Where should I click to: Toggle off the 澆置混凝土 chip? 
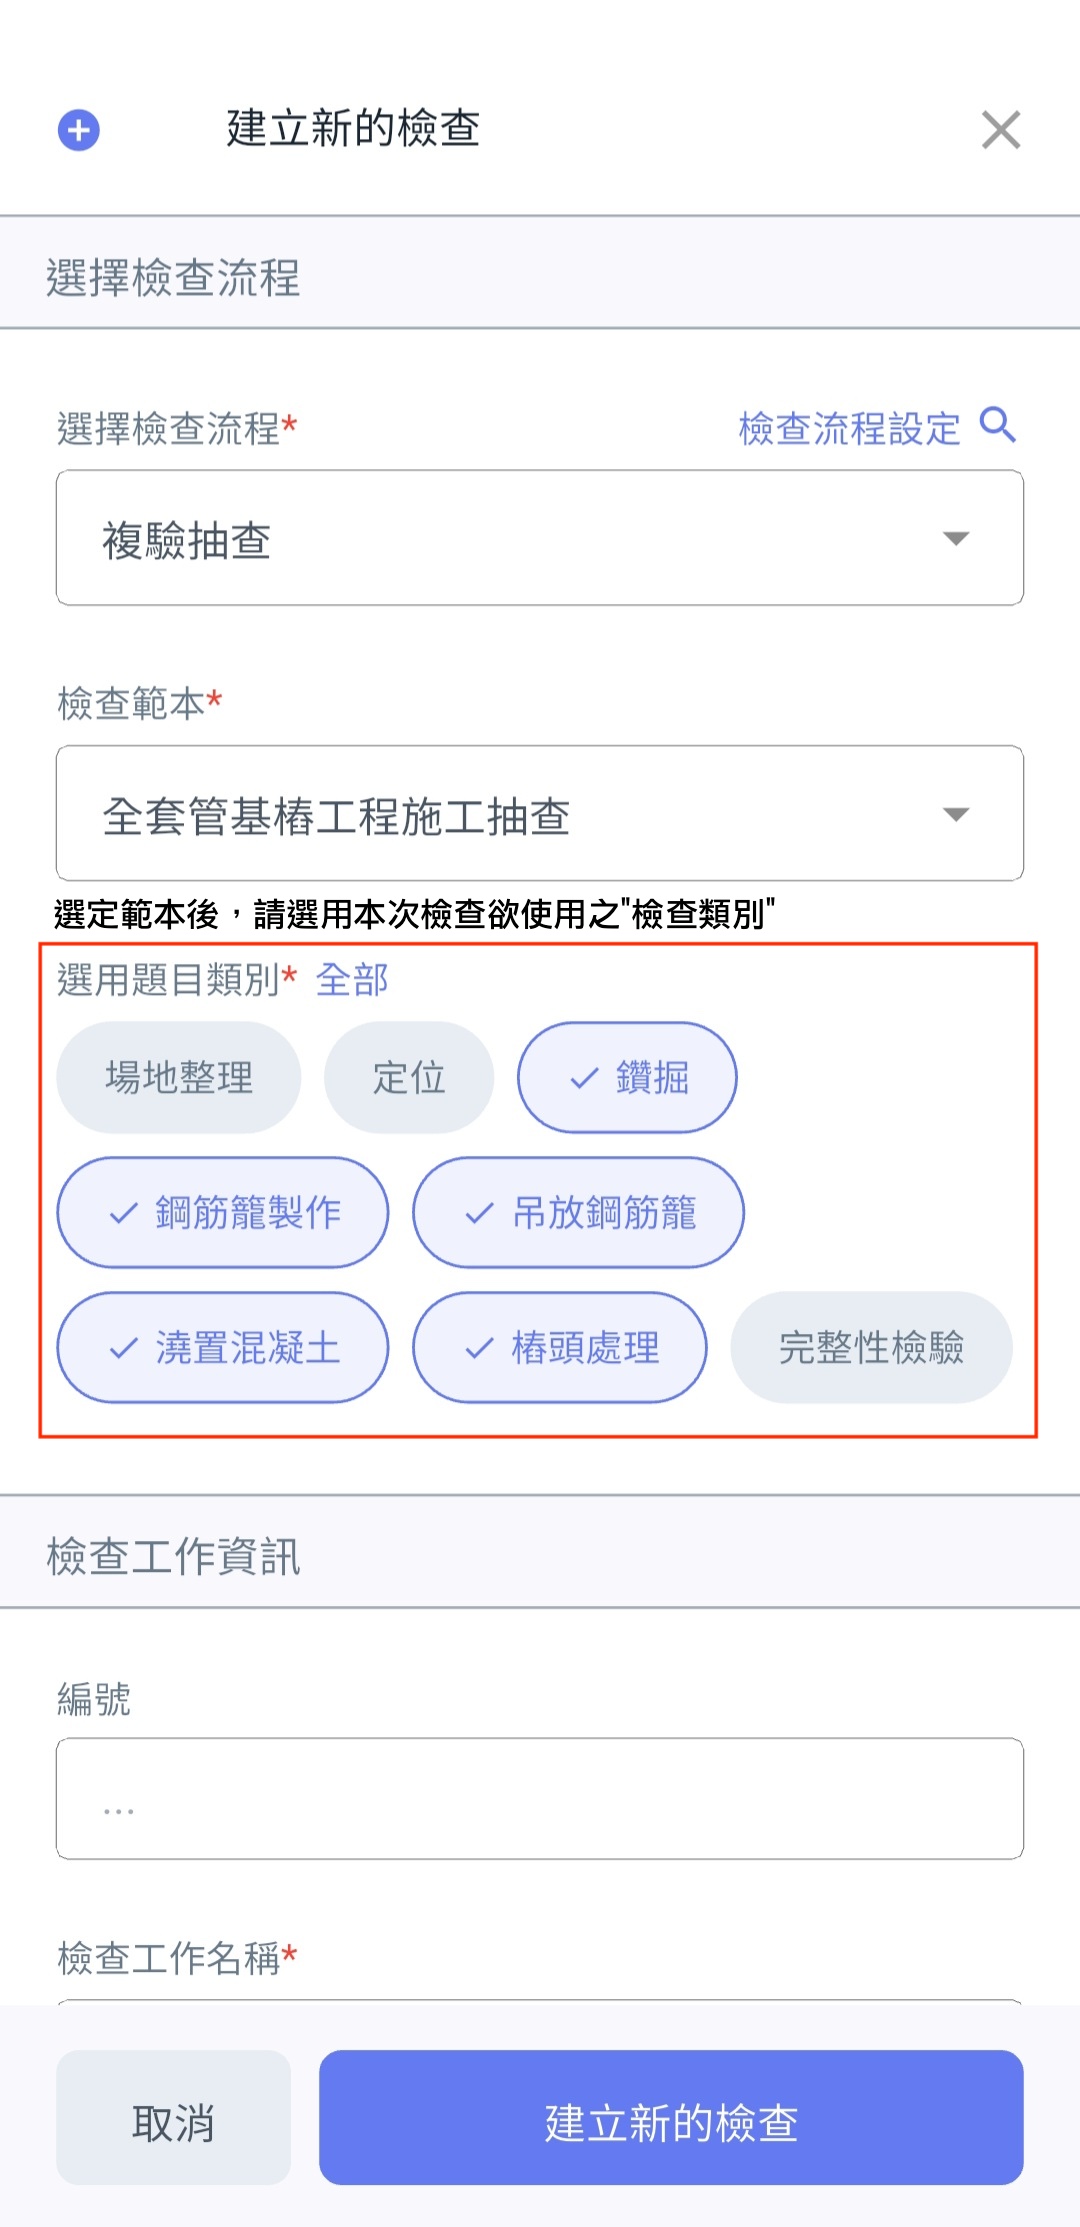tap(223, 1348)
